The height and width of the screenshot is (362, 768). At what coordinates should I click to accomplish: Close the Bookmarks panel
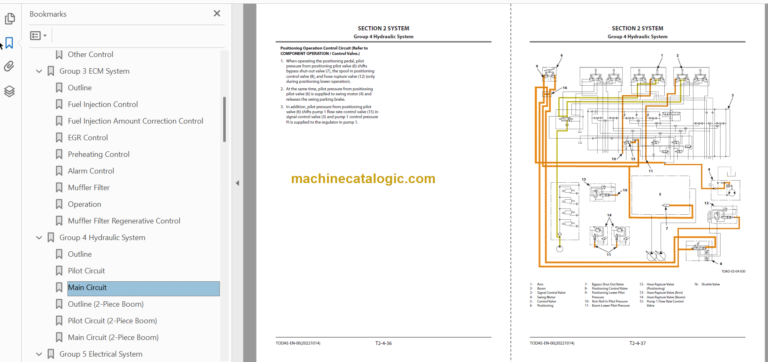point(217,14)
